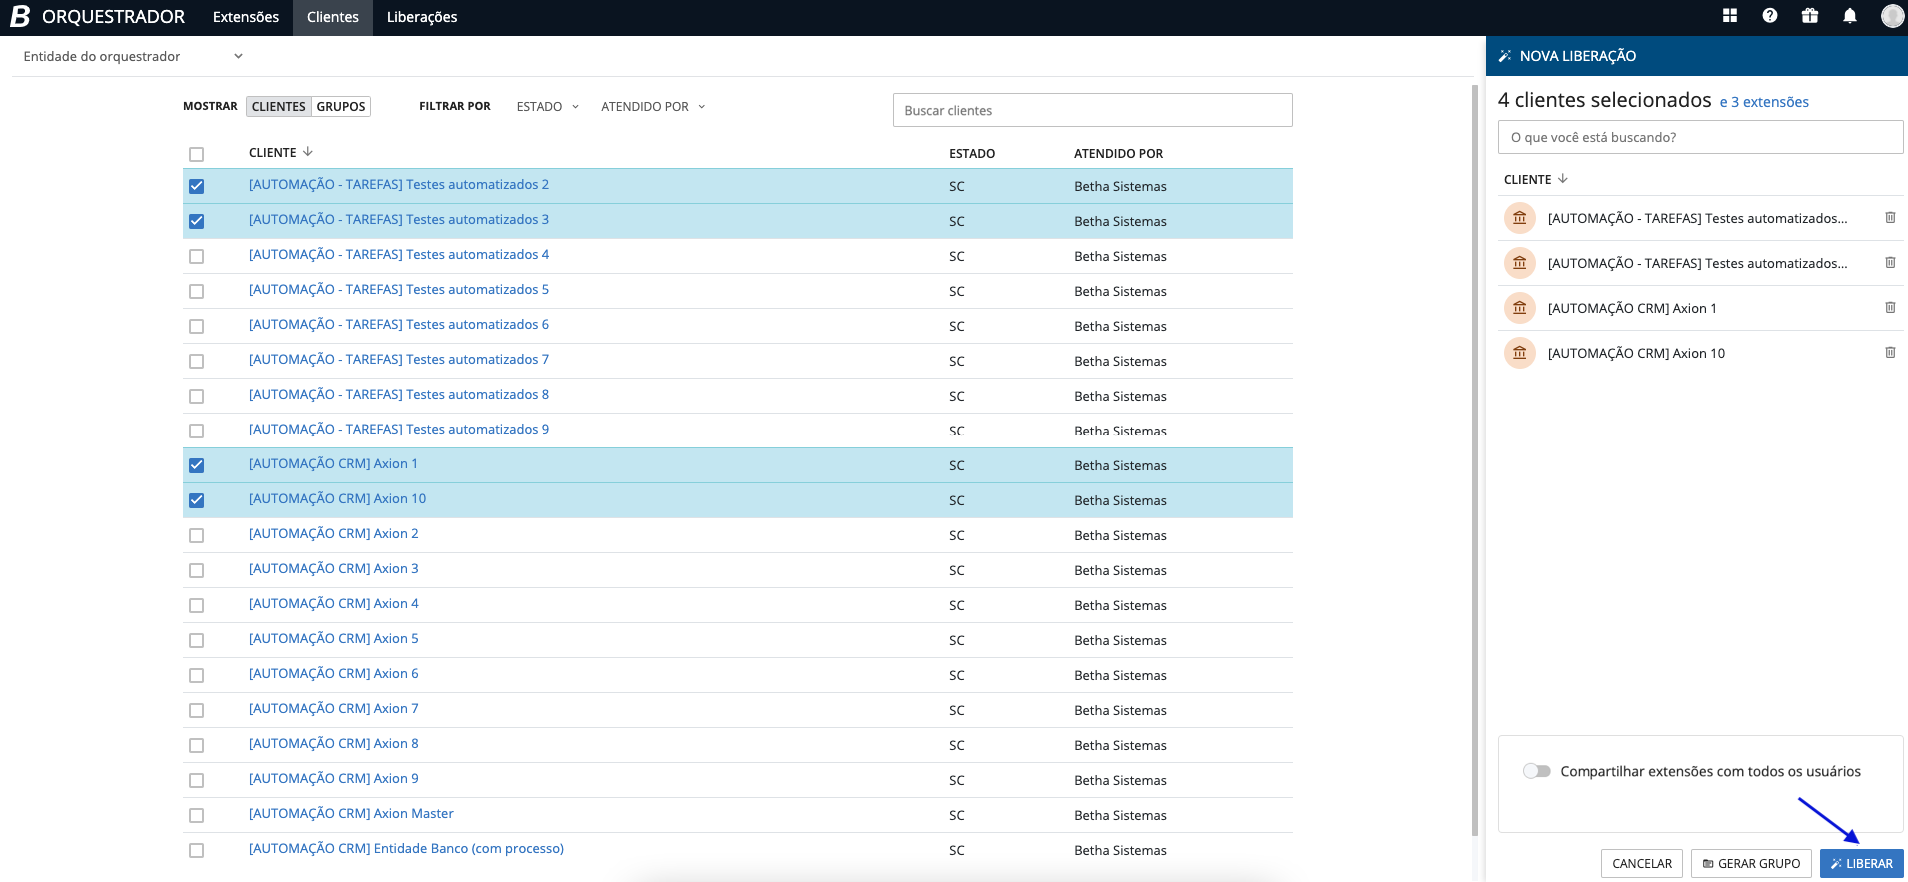Open Axion 3 client link
This screenshot has height=882, width=1908.
point(334,568)
